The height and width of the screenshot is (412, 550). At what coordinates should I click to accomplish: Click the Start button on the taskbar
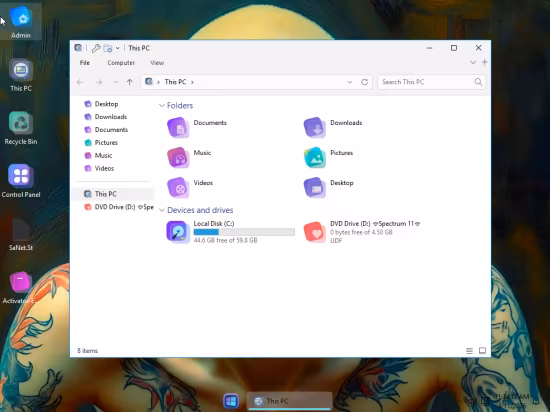click(x=231, y=401)
